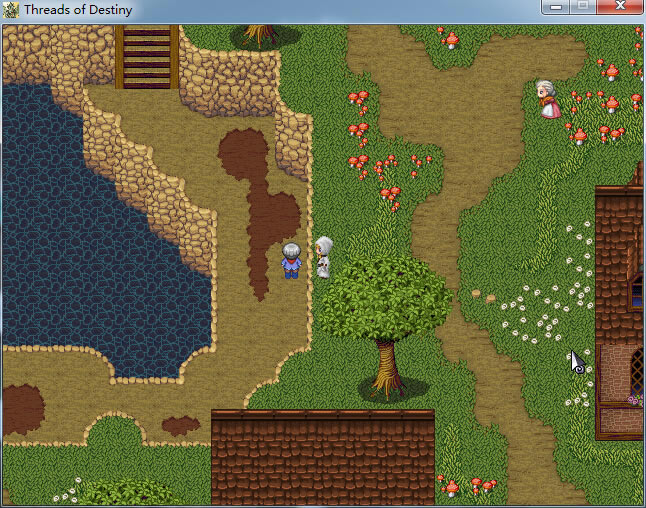646x508 pixels.
Task: Click the brown shingled roof at bottom
Action: (322, 462)
